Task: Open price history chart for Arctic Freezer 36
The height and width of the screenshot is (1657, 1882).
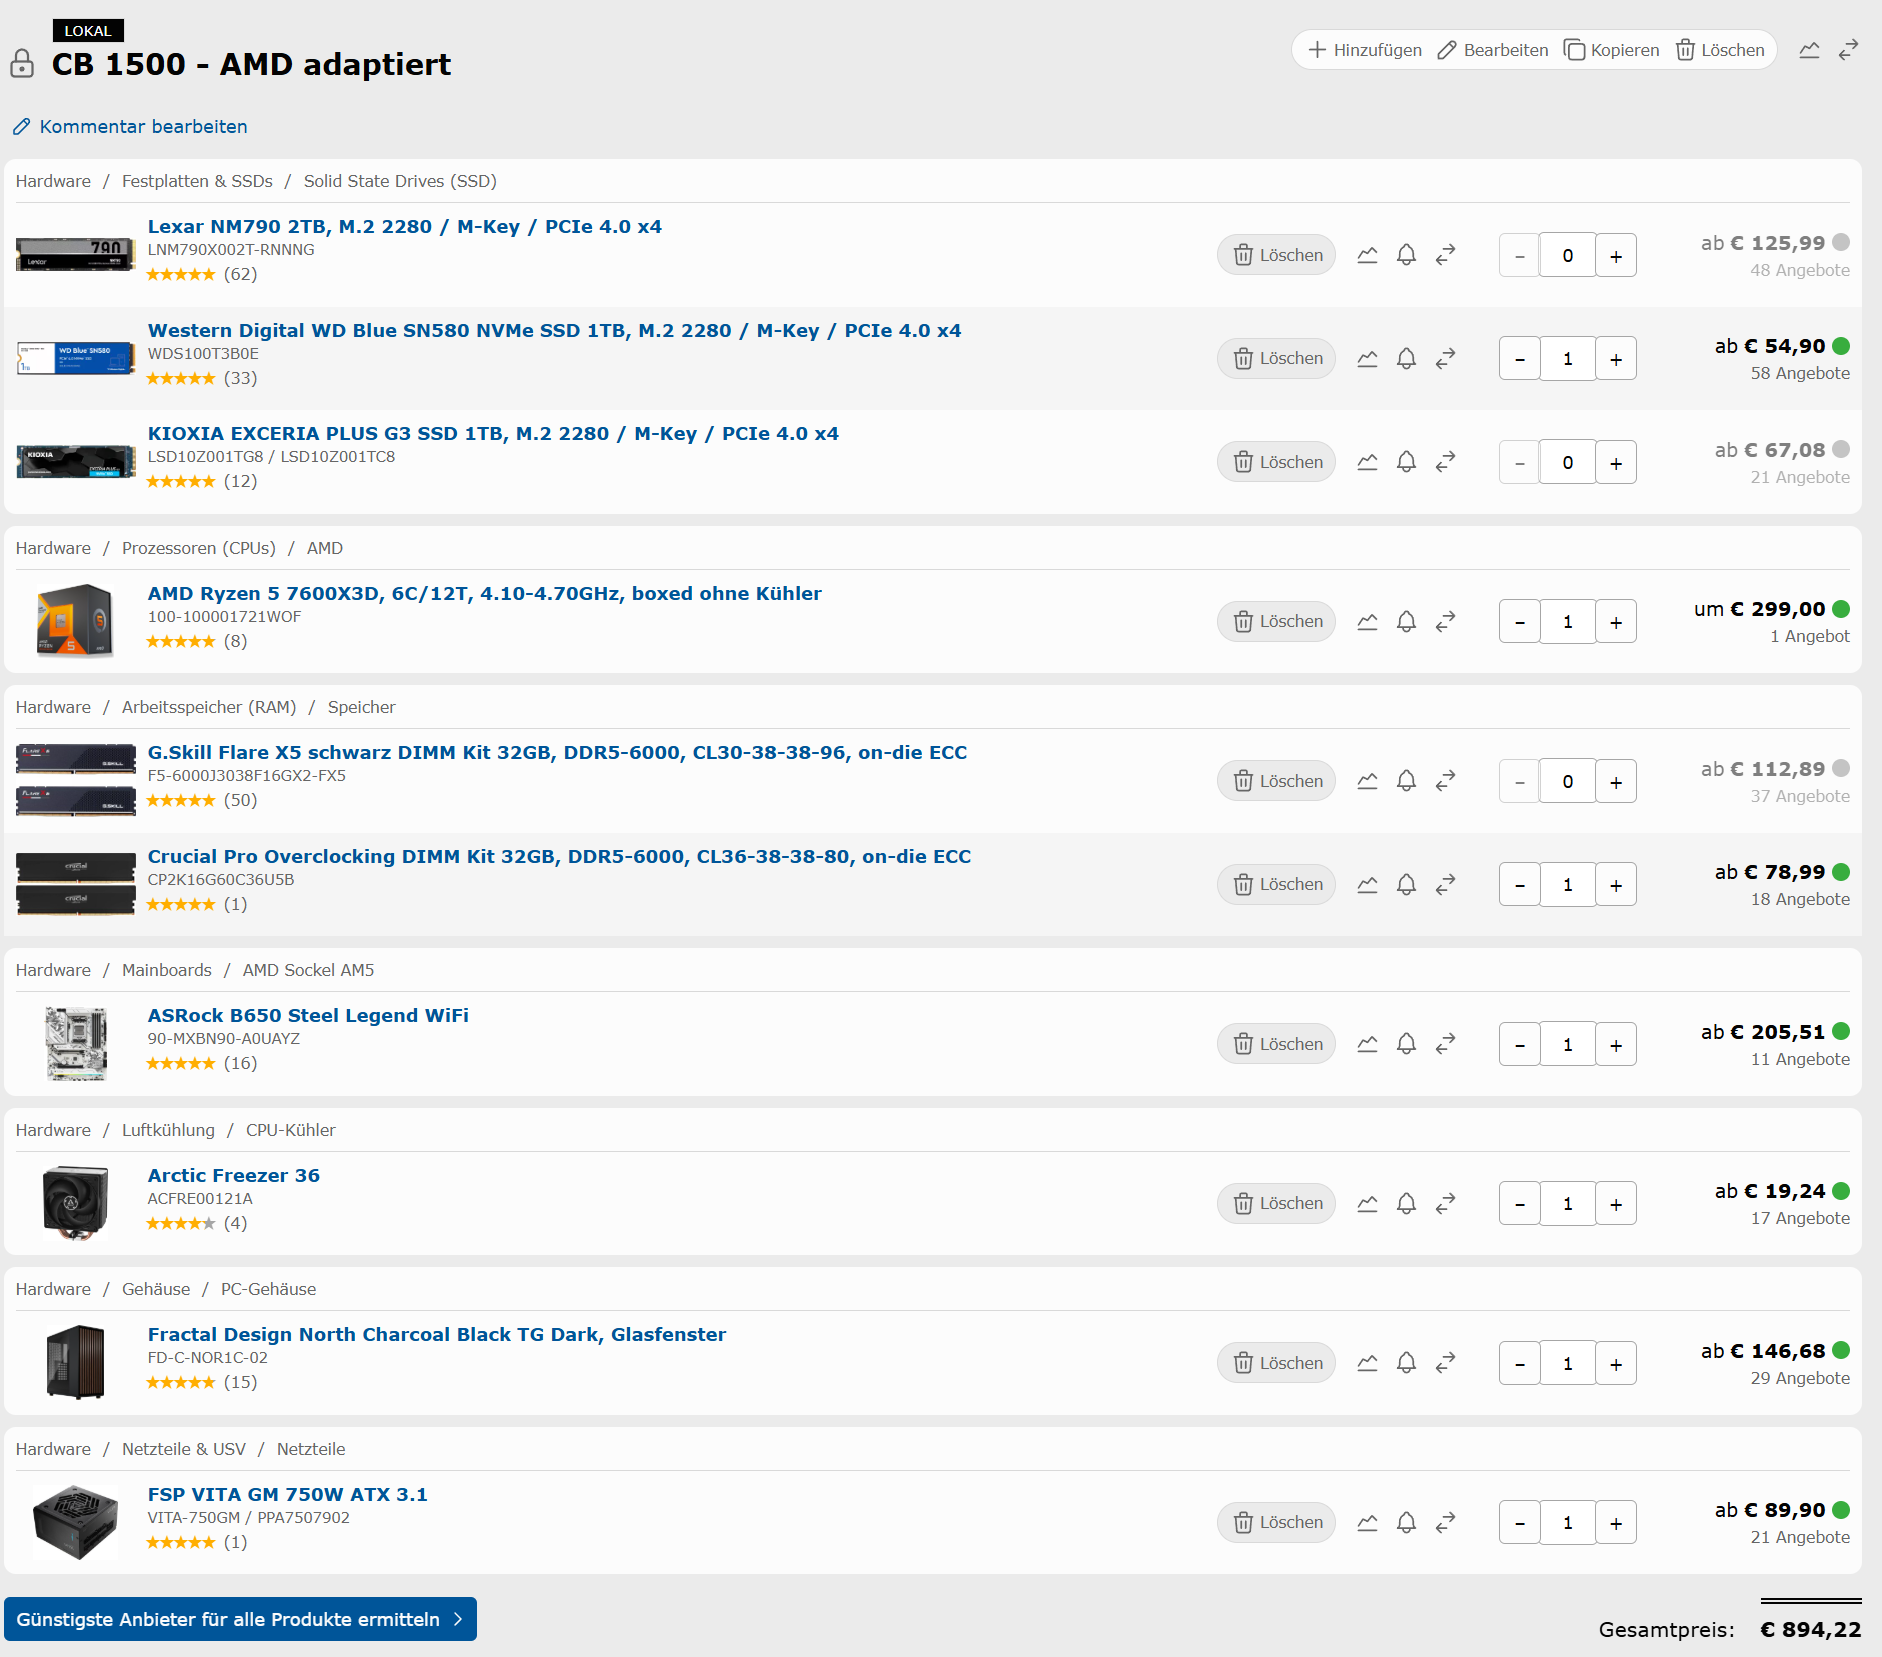Action: tap(1367, 1203)
